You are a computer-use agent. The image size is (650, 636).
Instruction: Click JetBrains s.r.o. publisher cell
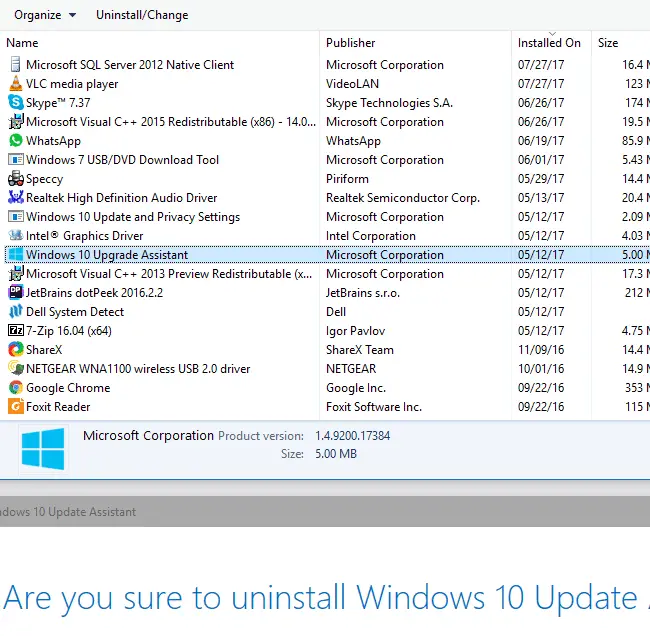tap(363, 293)
